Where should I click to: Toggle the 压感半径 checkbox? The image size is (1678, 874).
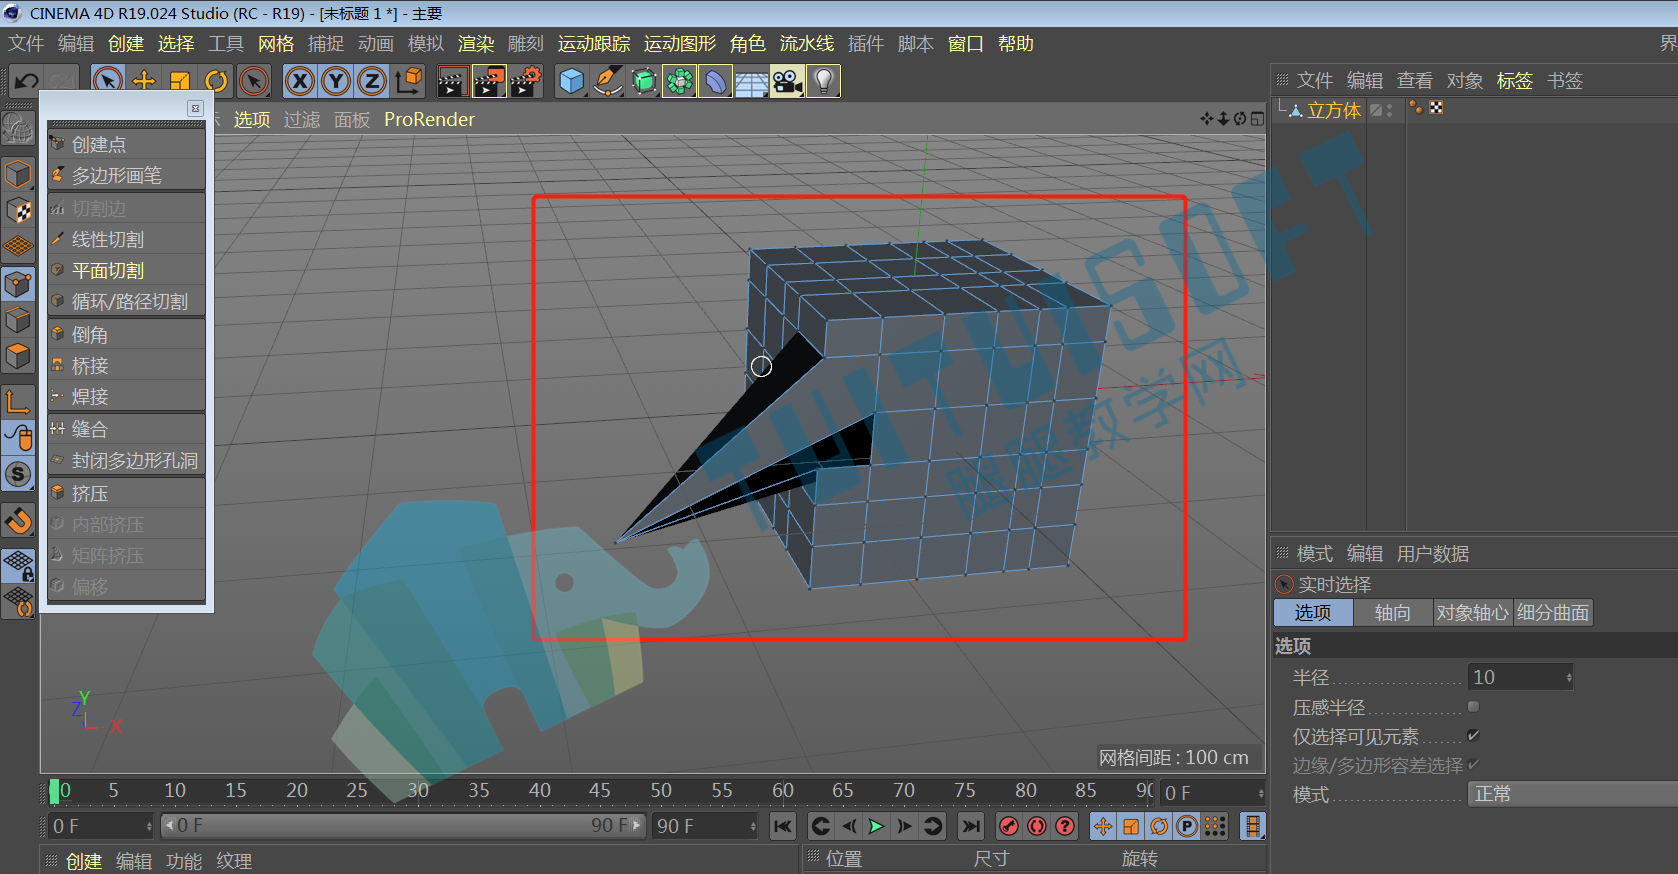(1473, 707)
